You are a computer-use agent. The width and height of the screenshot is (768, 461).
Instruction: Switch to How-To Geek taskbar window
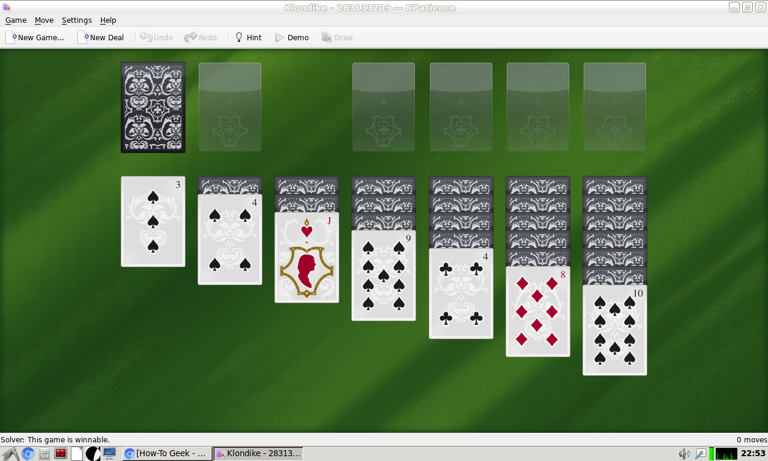click(167, 454)
